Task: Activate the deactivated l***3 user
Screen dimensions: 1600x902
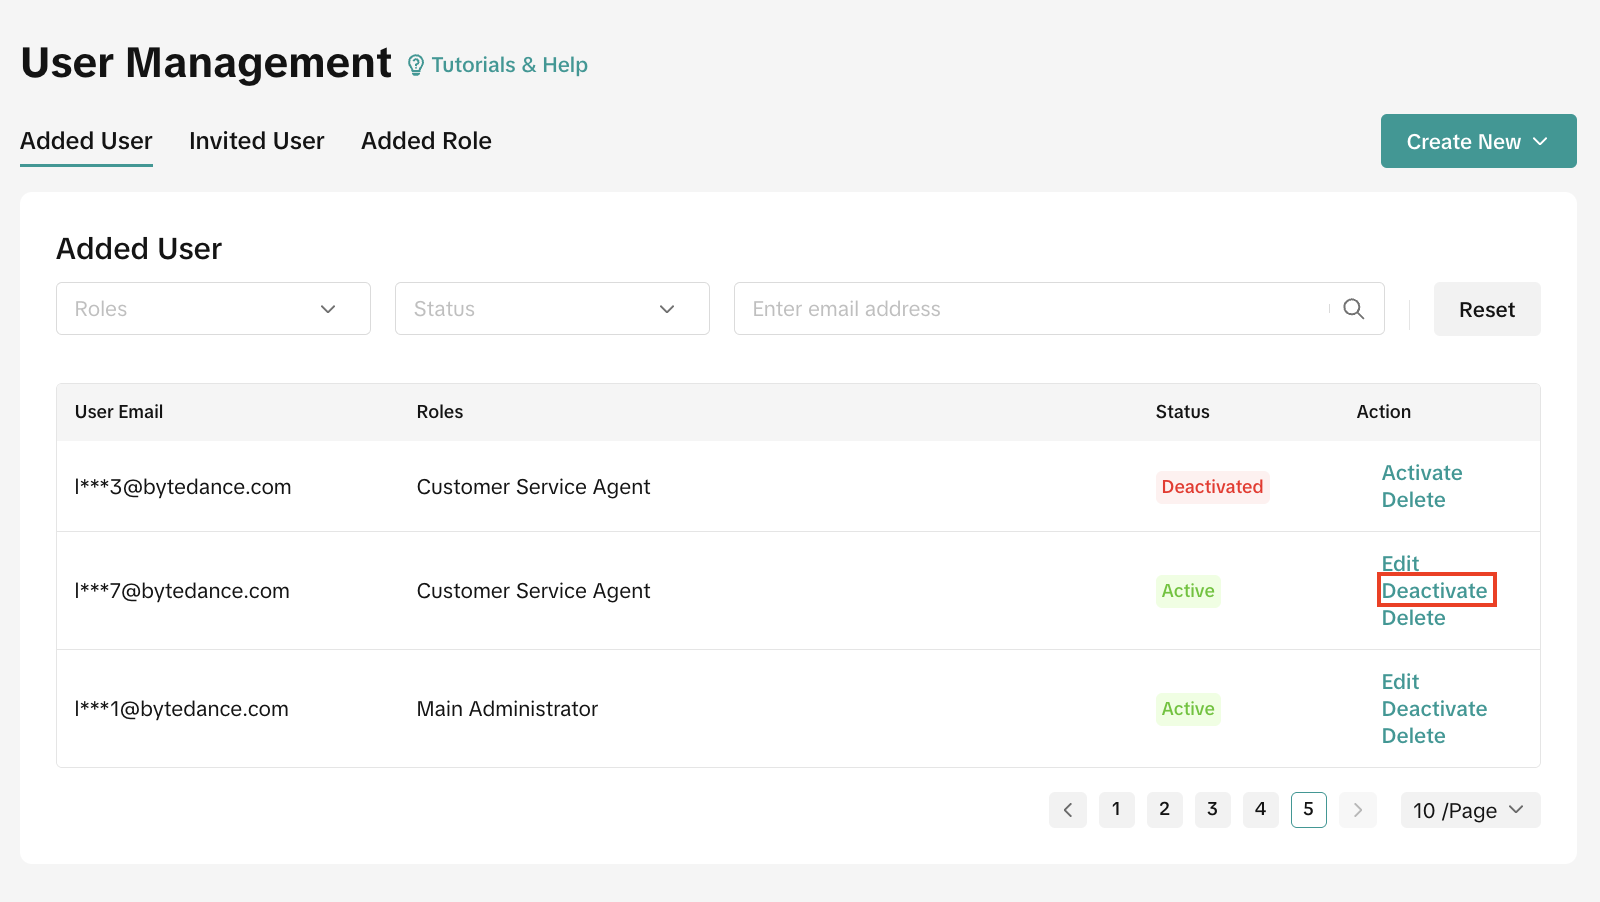Action: pos(1421,473)
